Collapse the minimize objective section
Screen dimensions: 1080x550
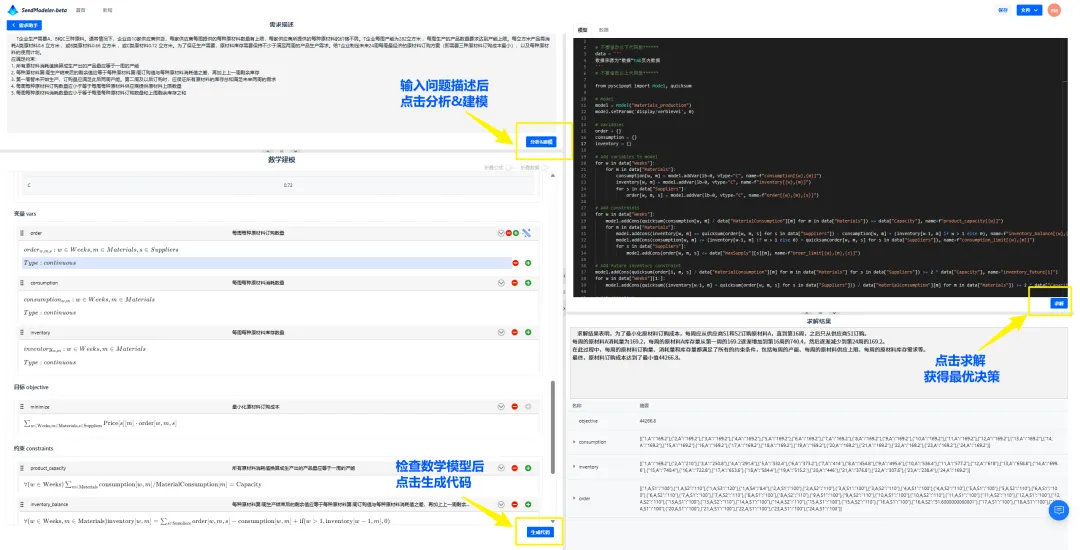pos(501,407)
